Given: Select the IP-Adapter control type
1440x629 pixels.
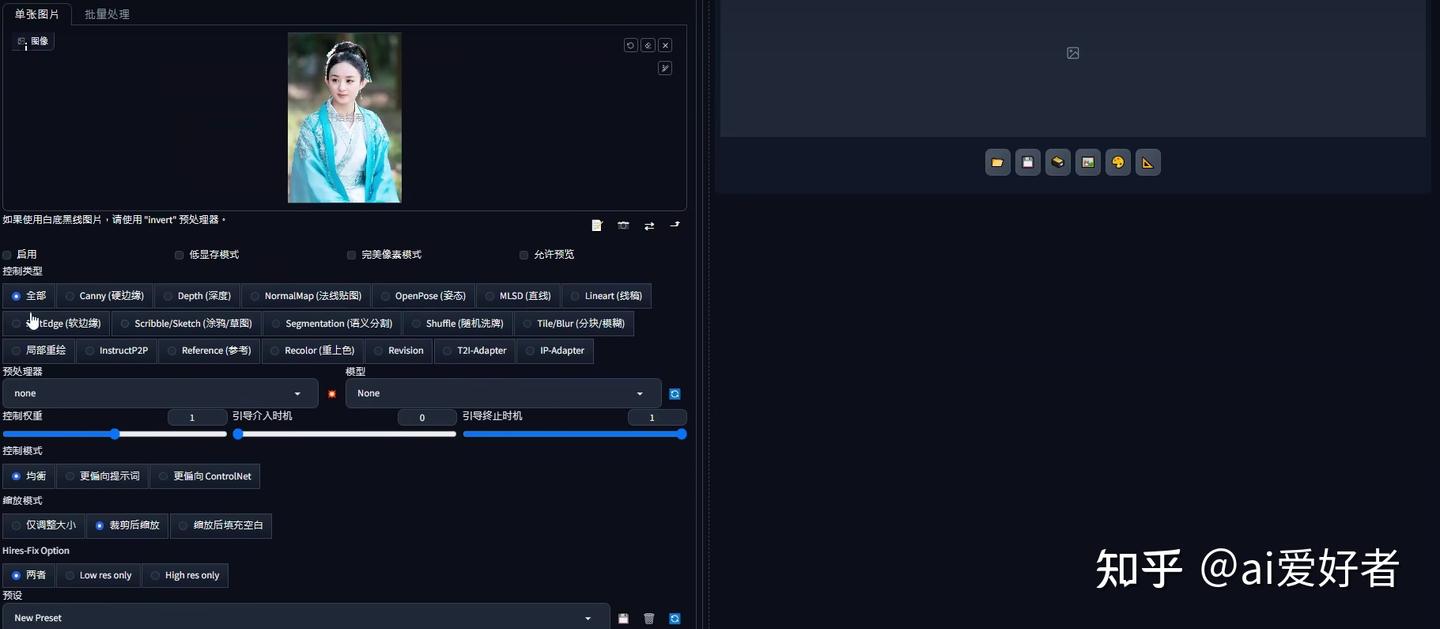Looking at the screenshot, I should (556, 351).
